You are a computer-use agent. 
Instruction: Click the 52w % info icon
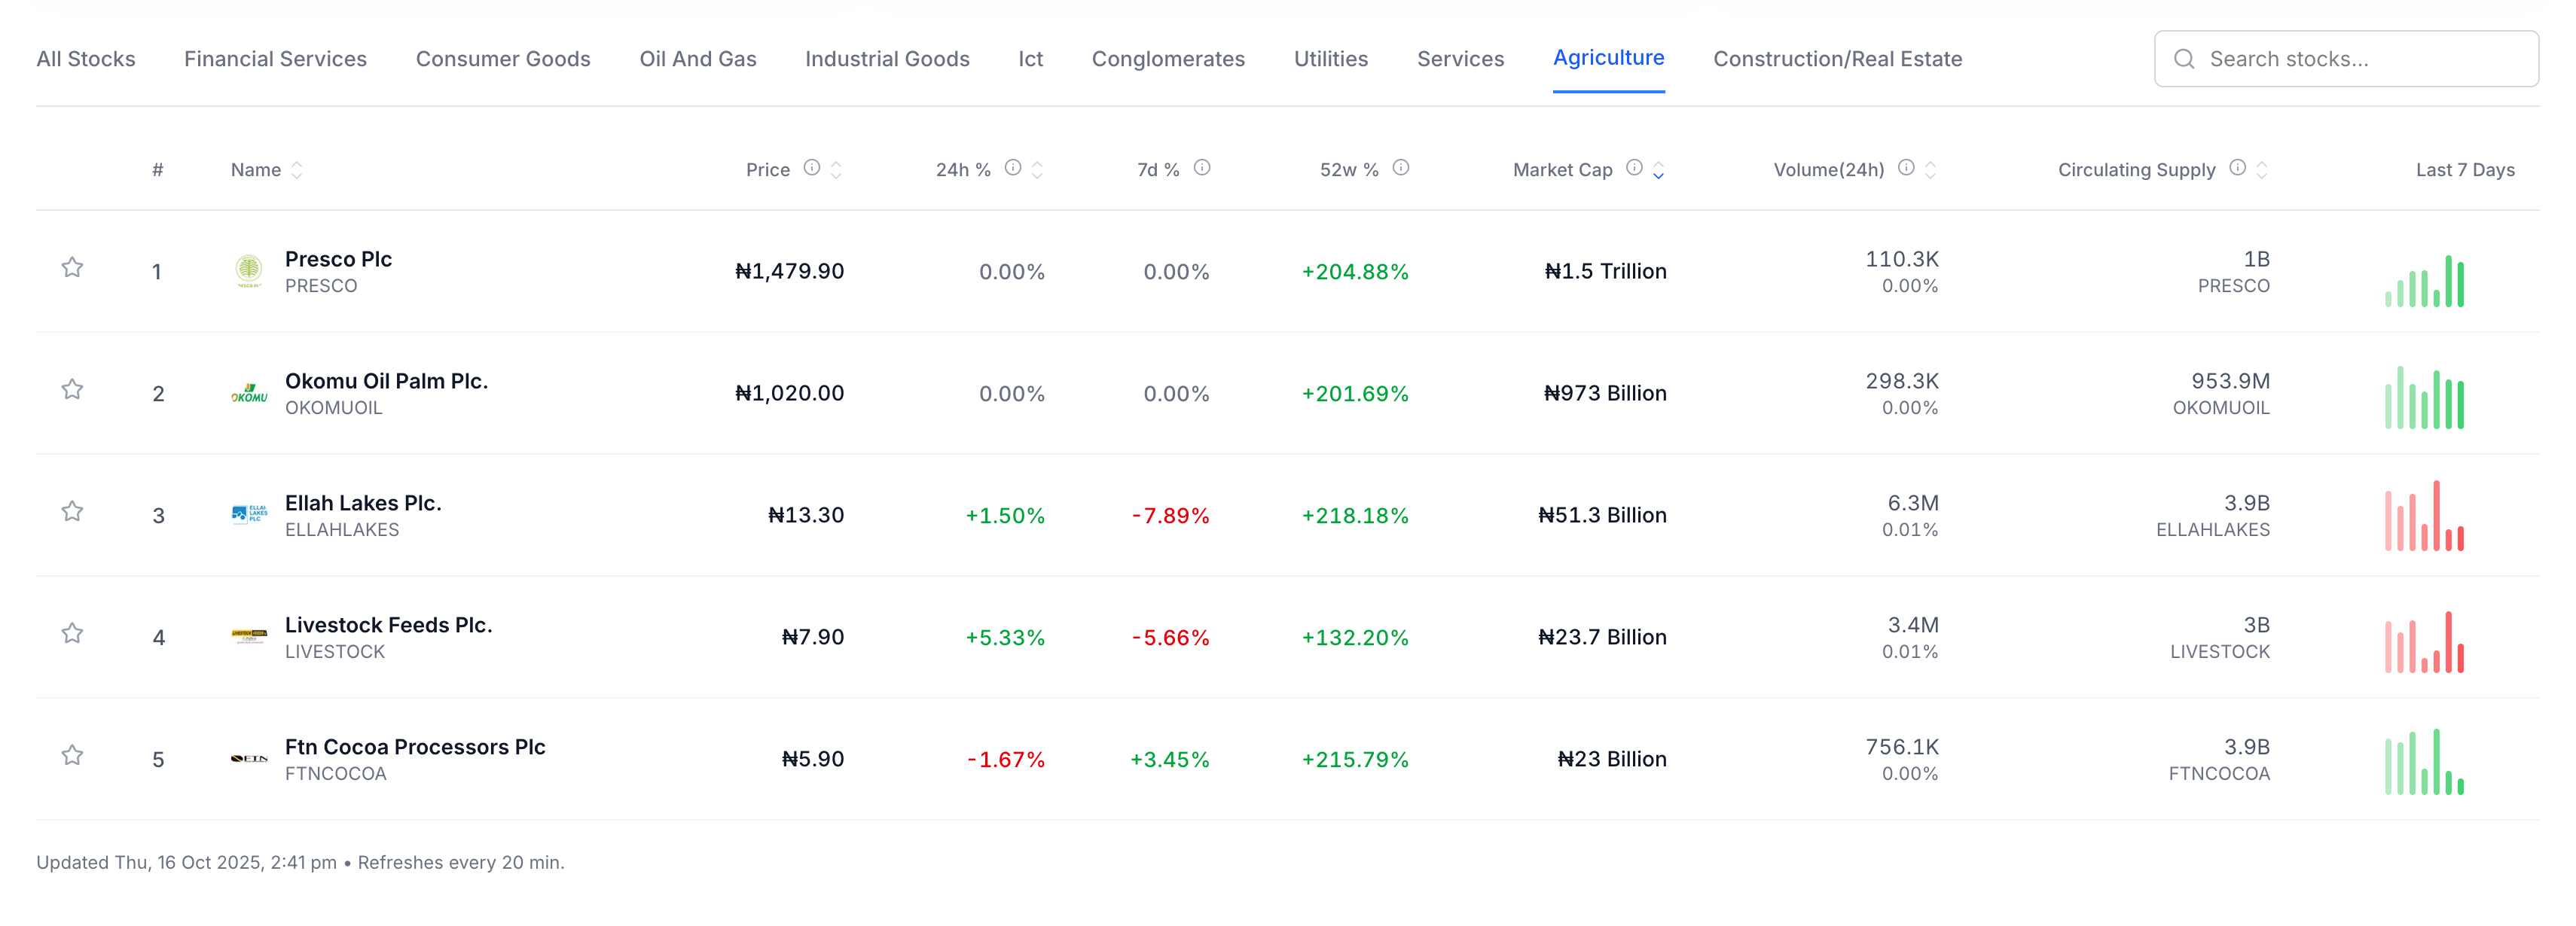point(1401,168)
